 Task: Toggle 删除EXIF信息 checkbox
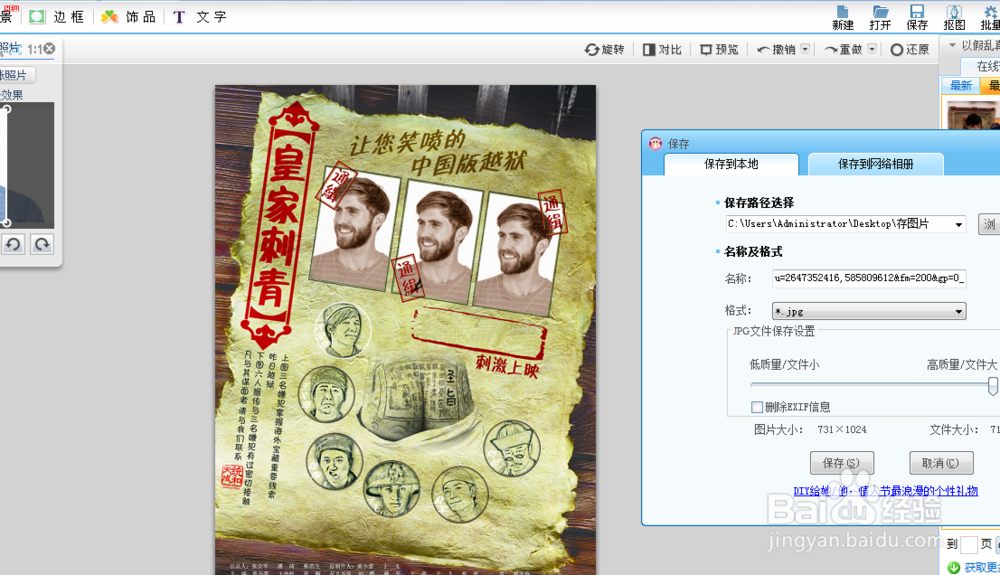click(757, 407)
